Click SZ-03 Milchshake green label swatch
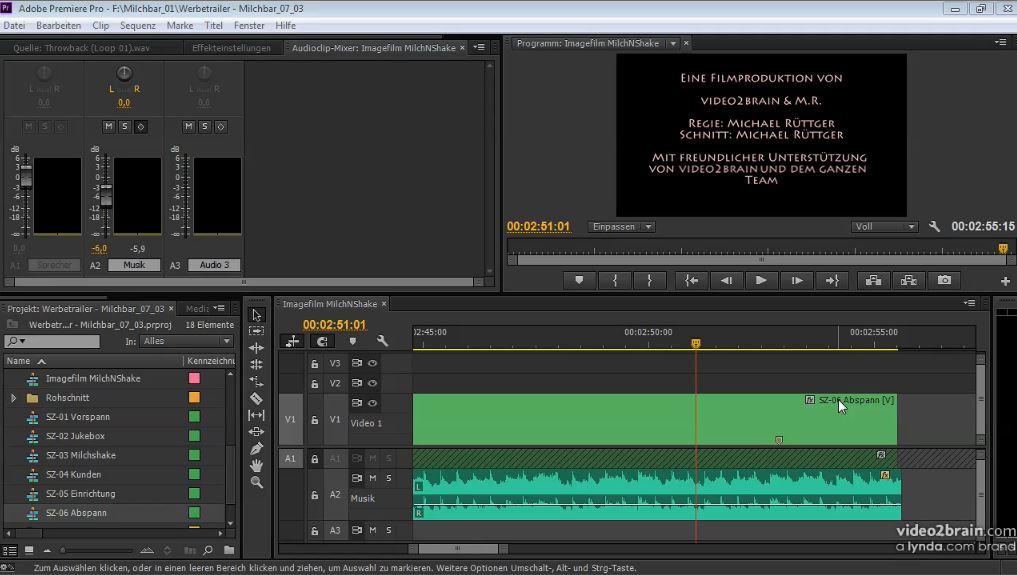This screenshot has width=1017, height=575. click(194, 455)
